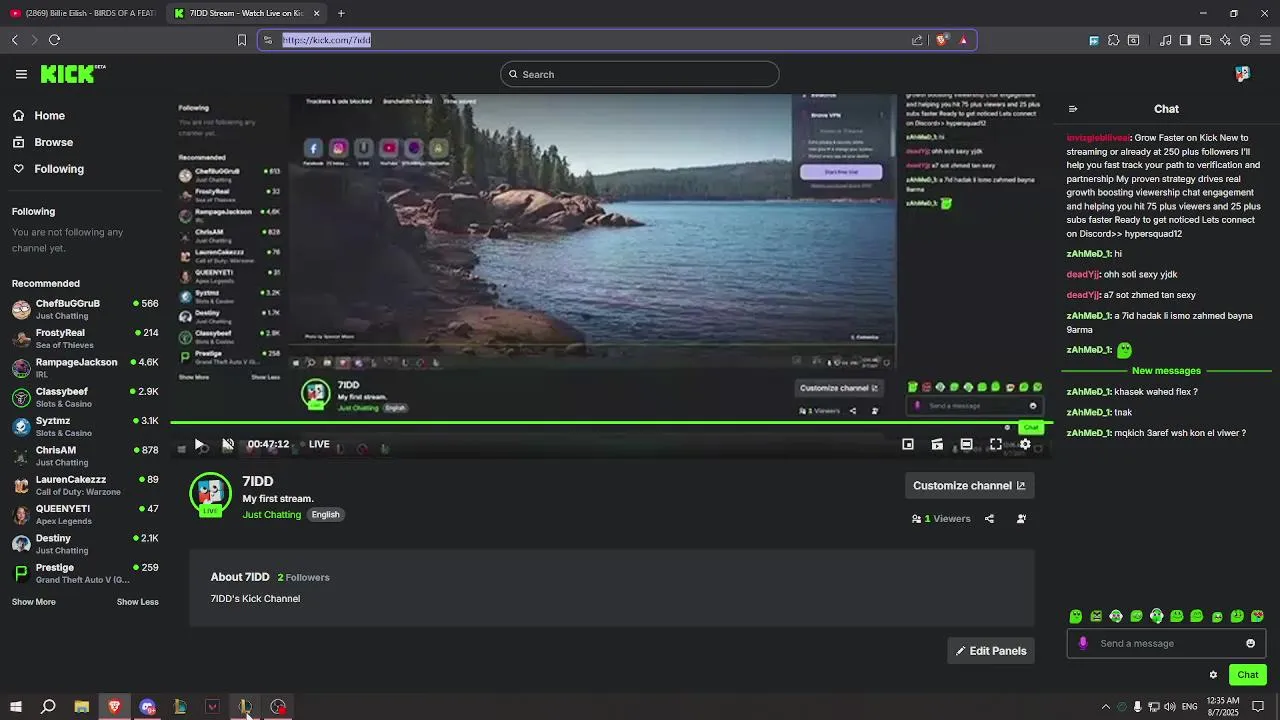Insert the heart-eyes Kick emote
Viewport: 1280px width, 720px height.
[1257, 616]
